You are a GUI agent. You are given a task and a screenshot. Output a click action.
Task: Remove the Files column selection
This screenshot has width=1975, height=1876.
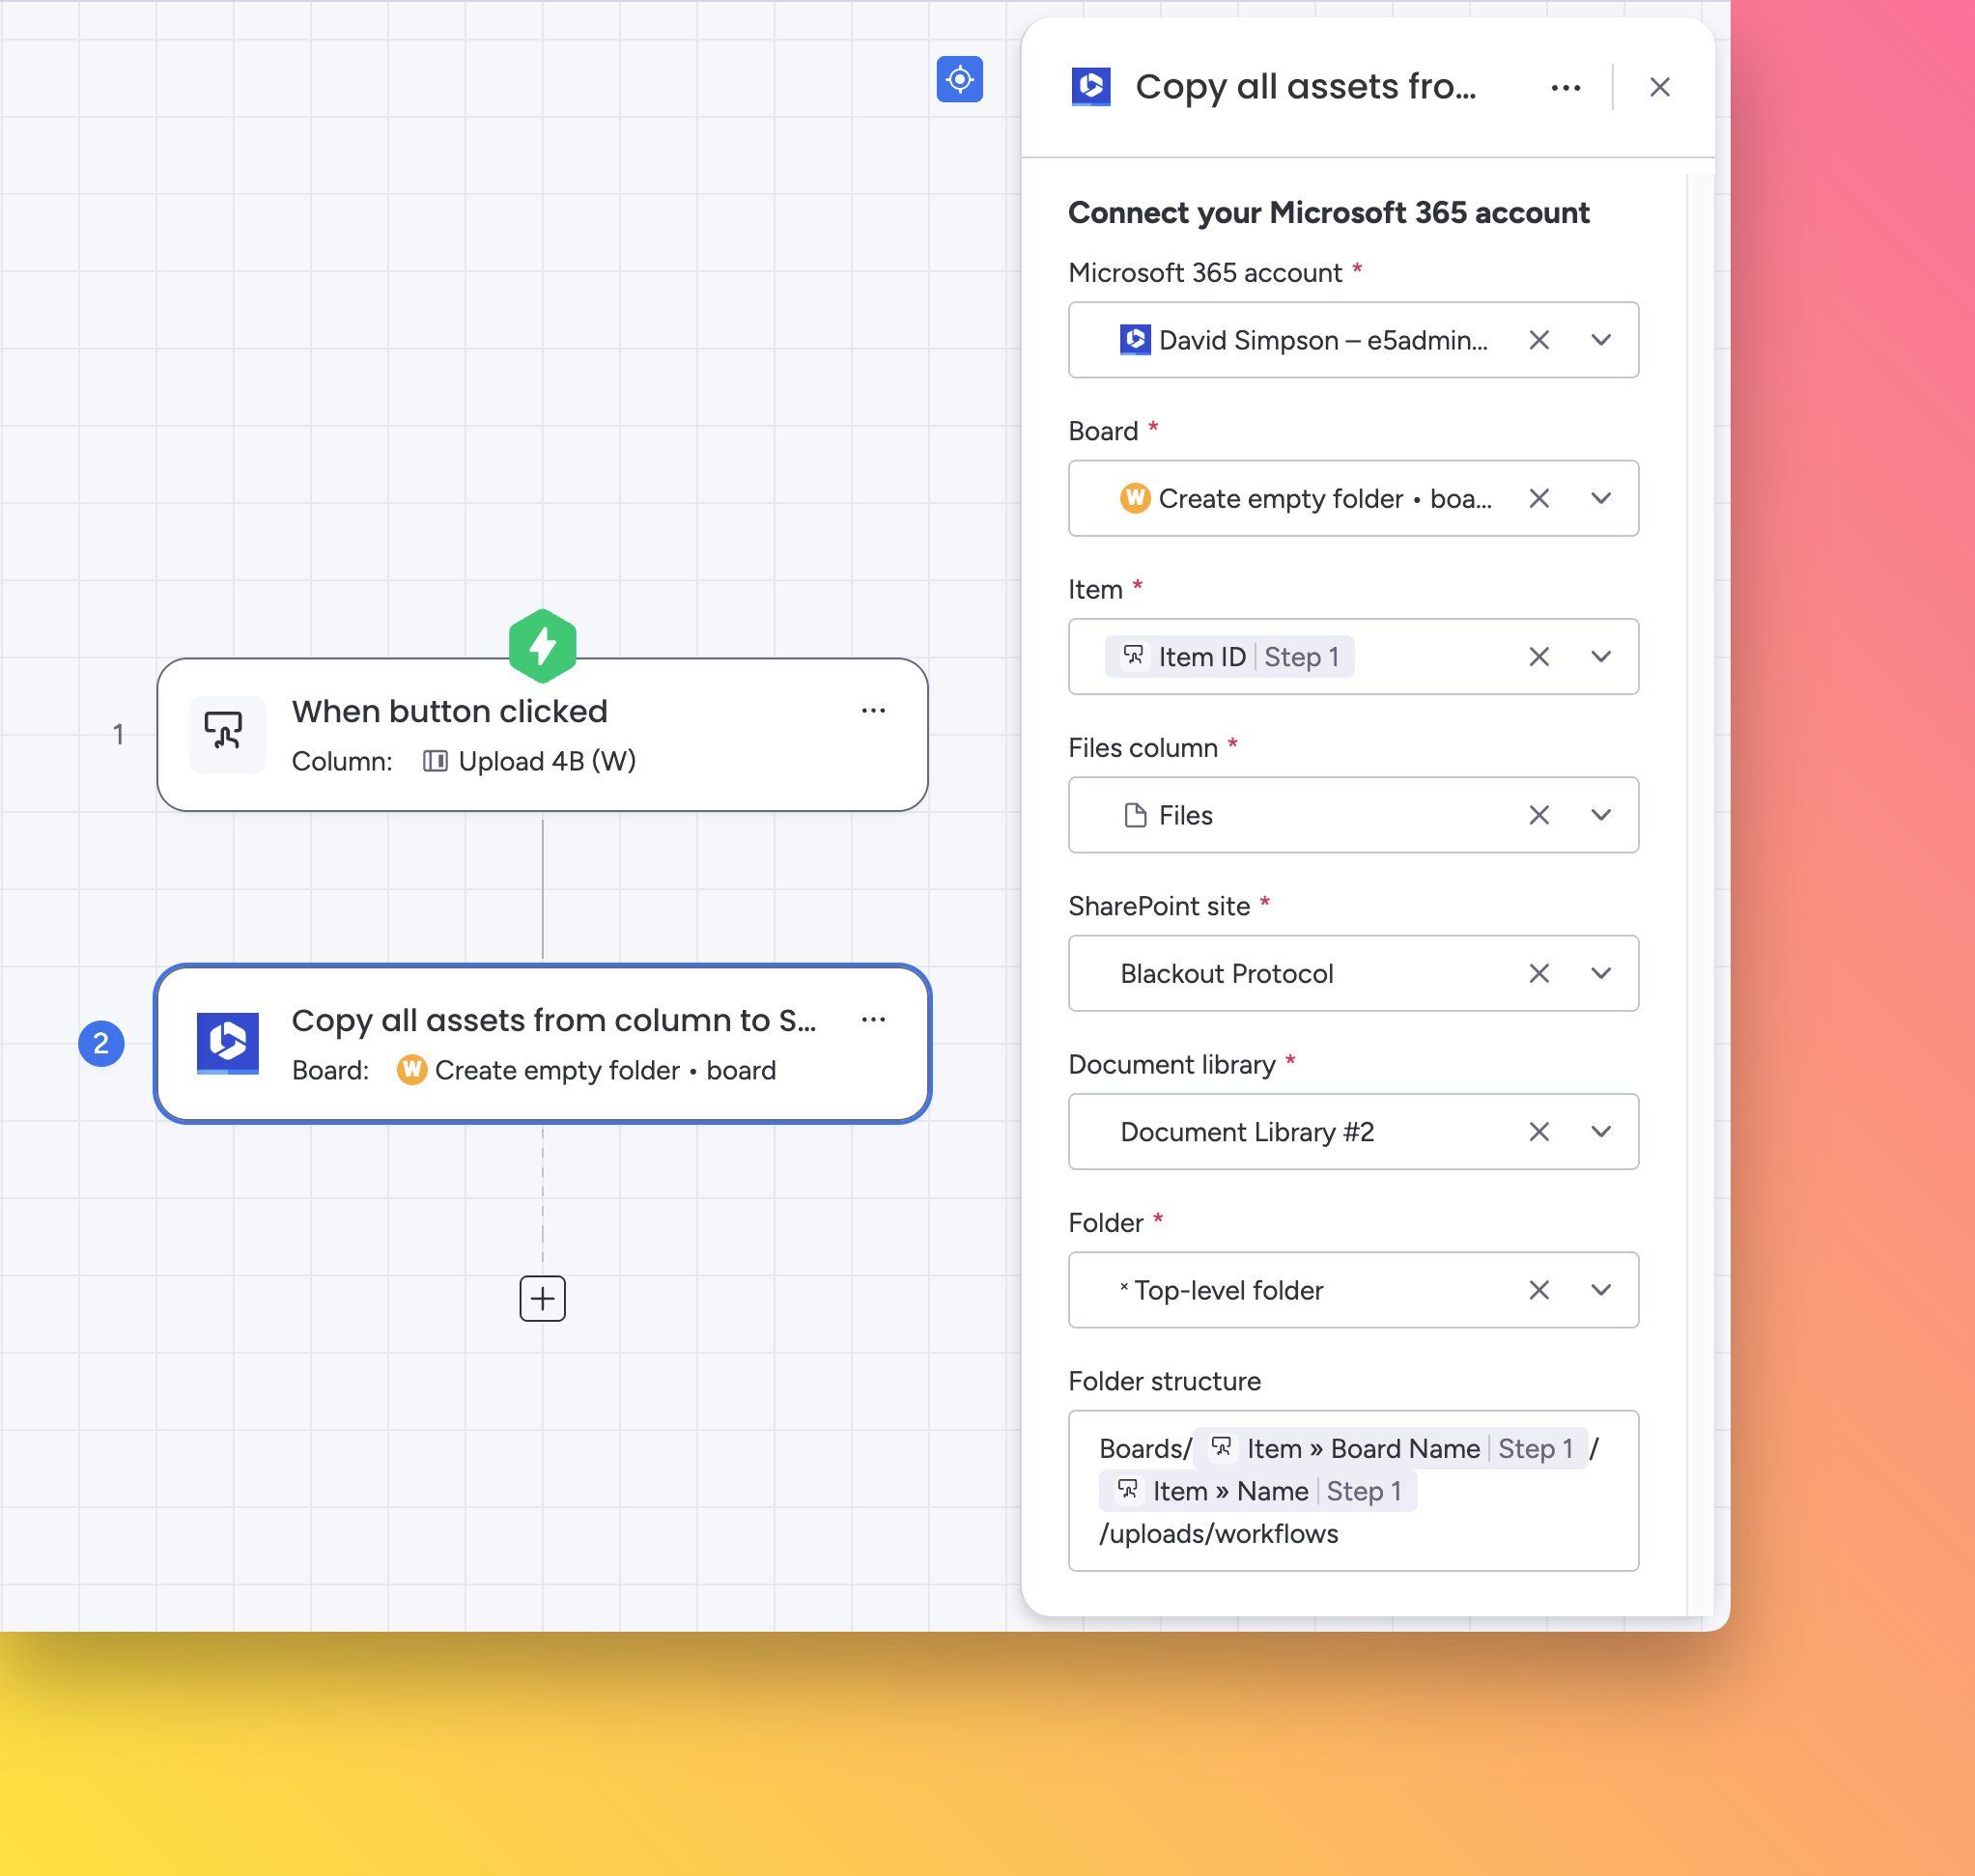[x=1539, y=815]
